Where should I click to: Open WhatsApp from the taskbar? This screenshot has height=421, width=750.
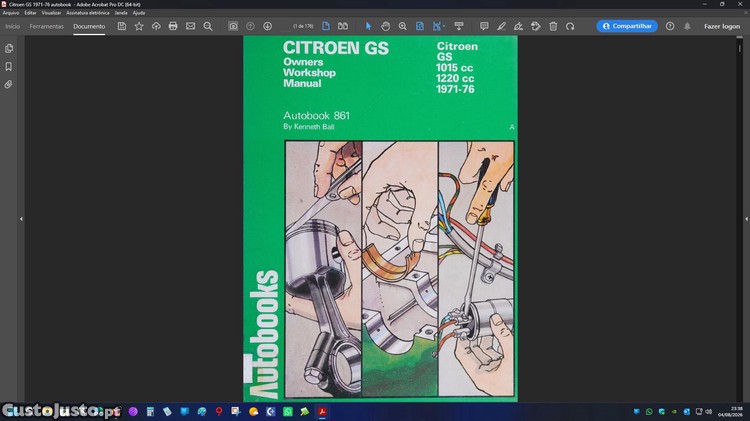(287, 411)
